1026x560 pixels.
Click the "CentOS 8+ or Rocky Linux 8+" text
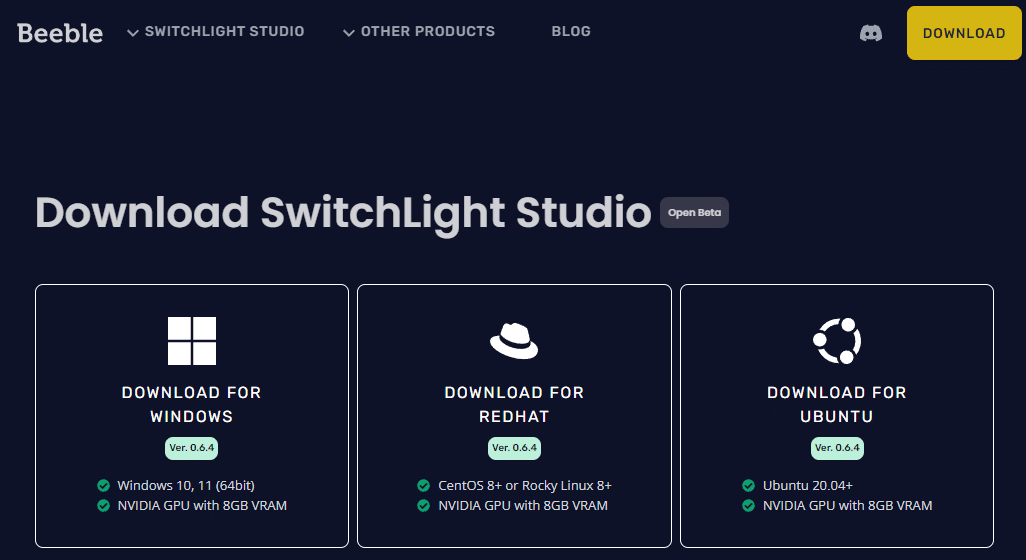coord(525,485)
